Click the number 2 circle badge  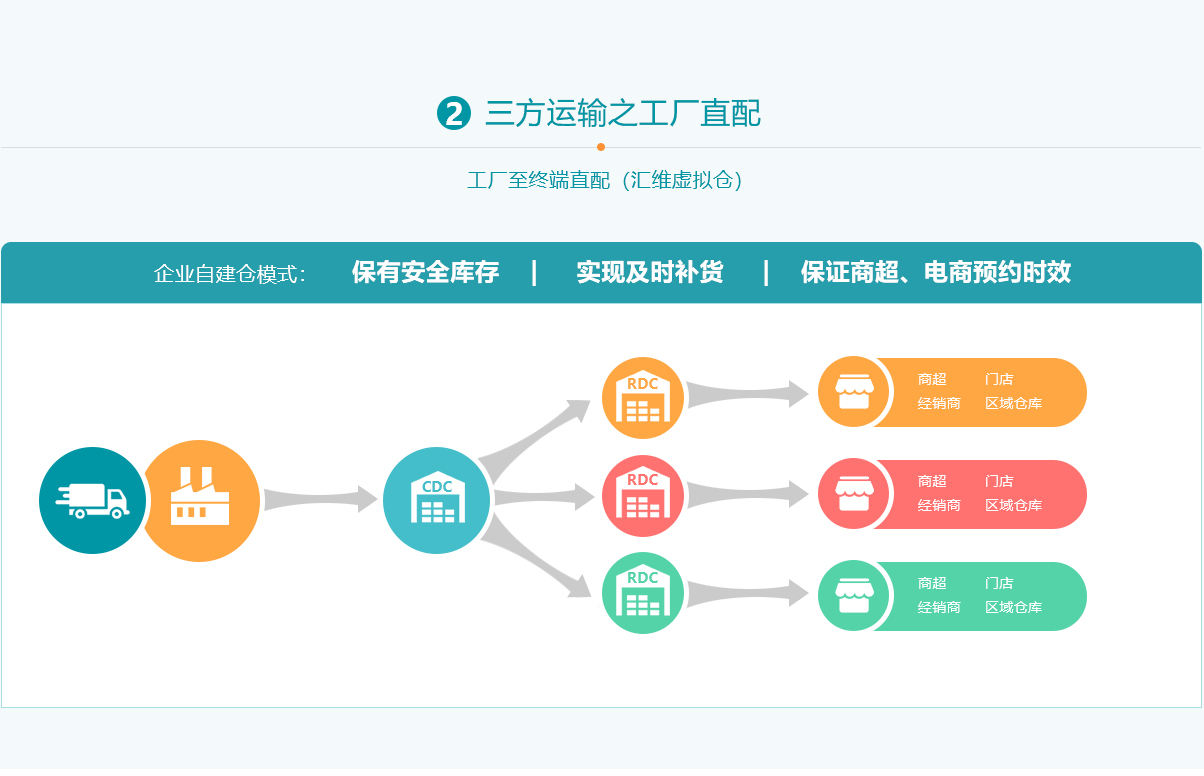pos(454,114)
